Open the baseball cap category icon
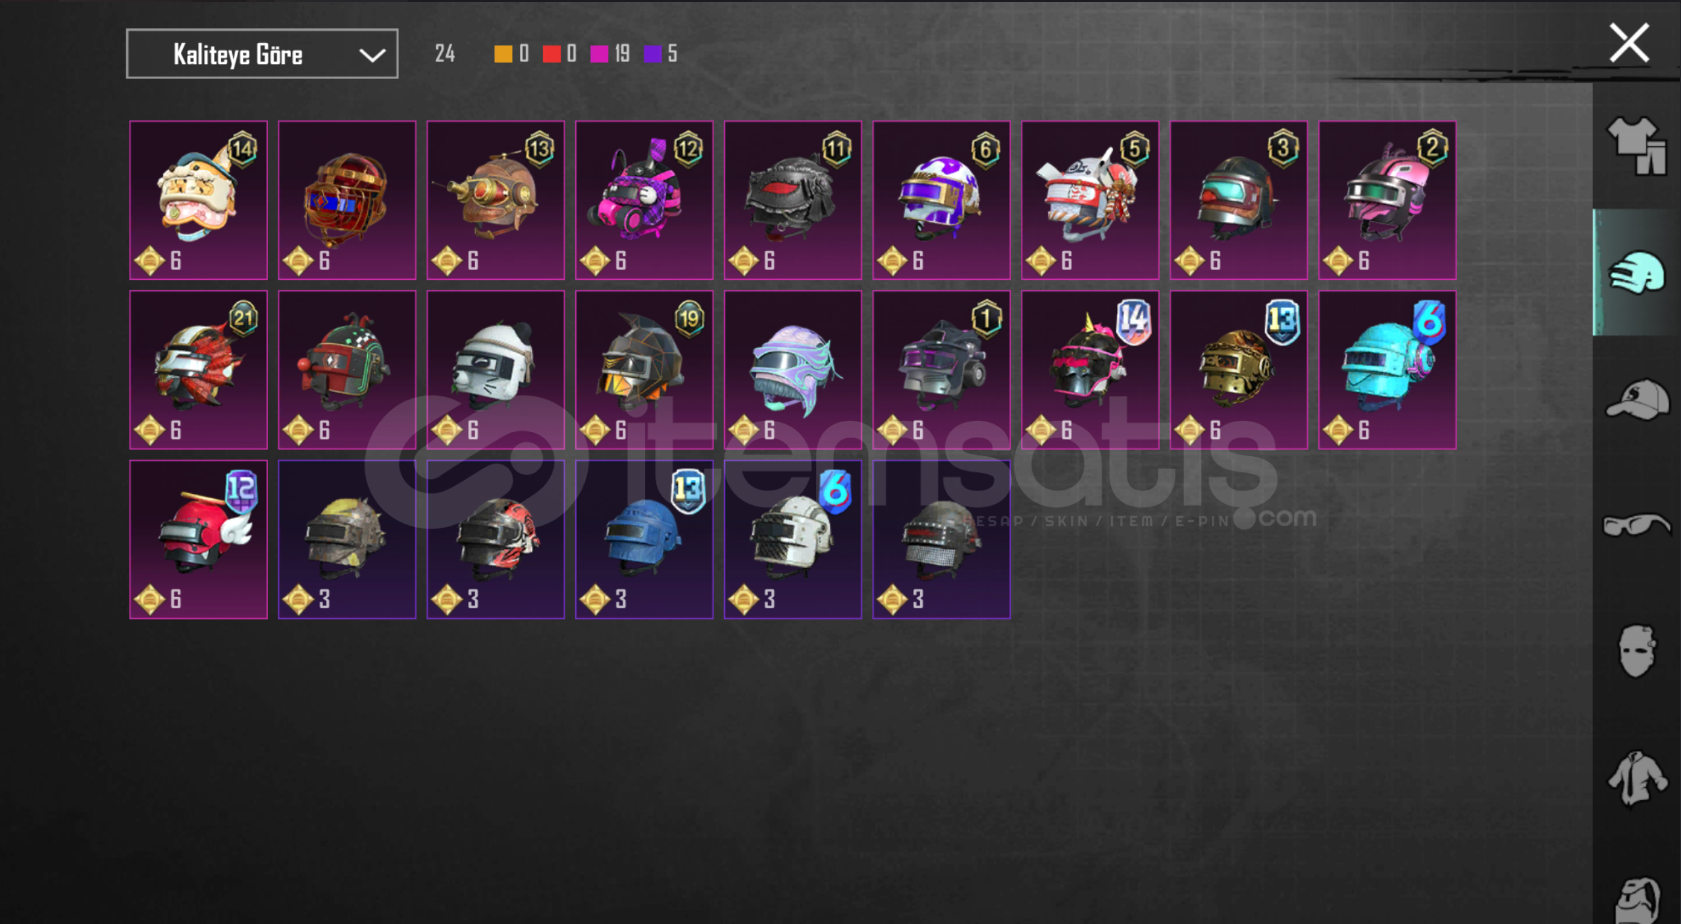 coord(1637,400)
